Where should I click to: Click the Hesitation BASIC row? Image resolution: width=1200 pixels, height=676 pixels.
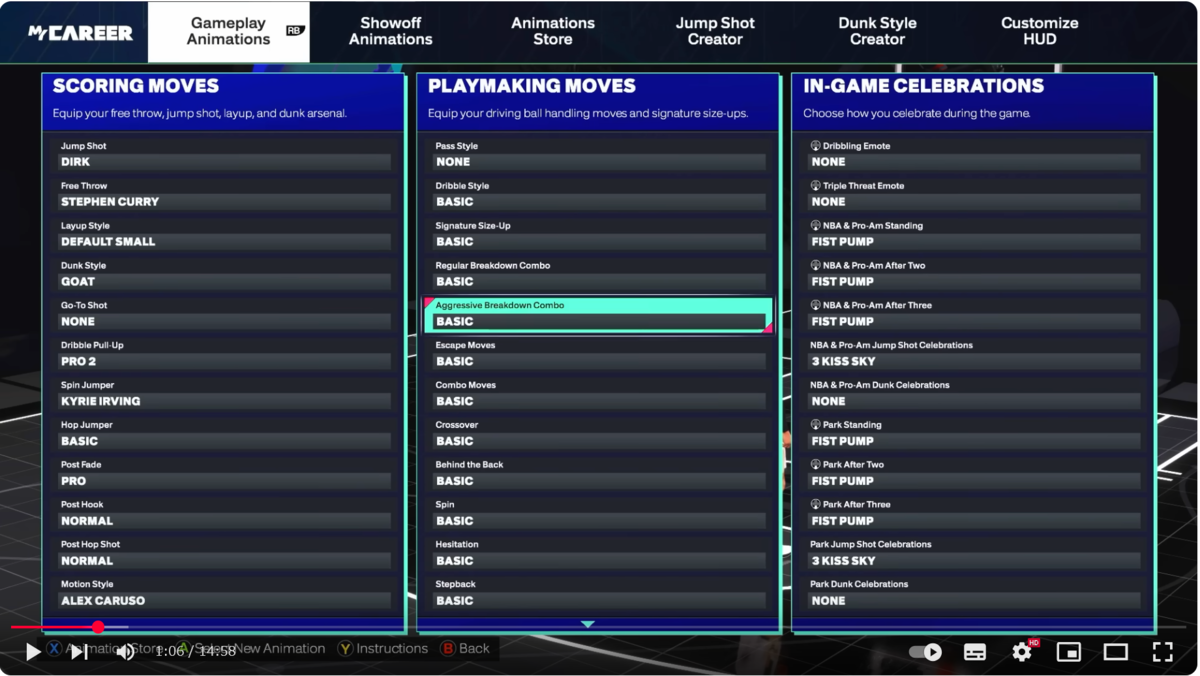(599, 553)
